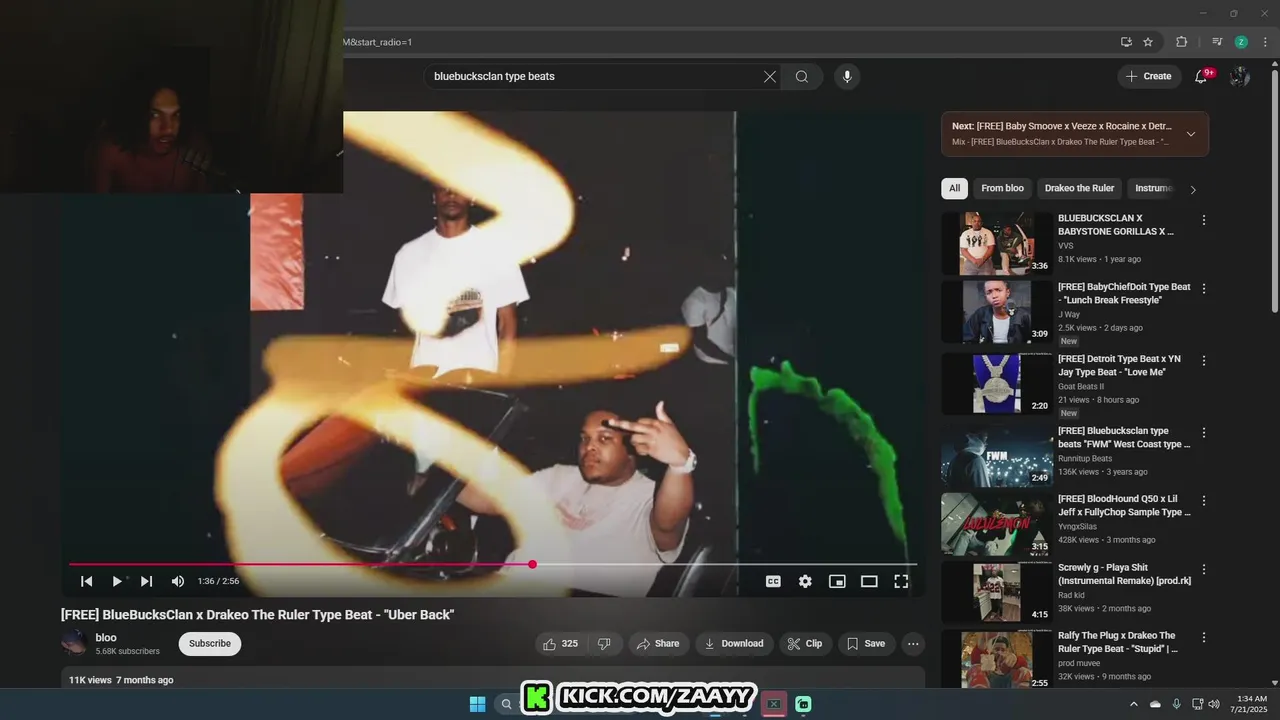
Task: Switch to theater mode
Action: point(869,581)
